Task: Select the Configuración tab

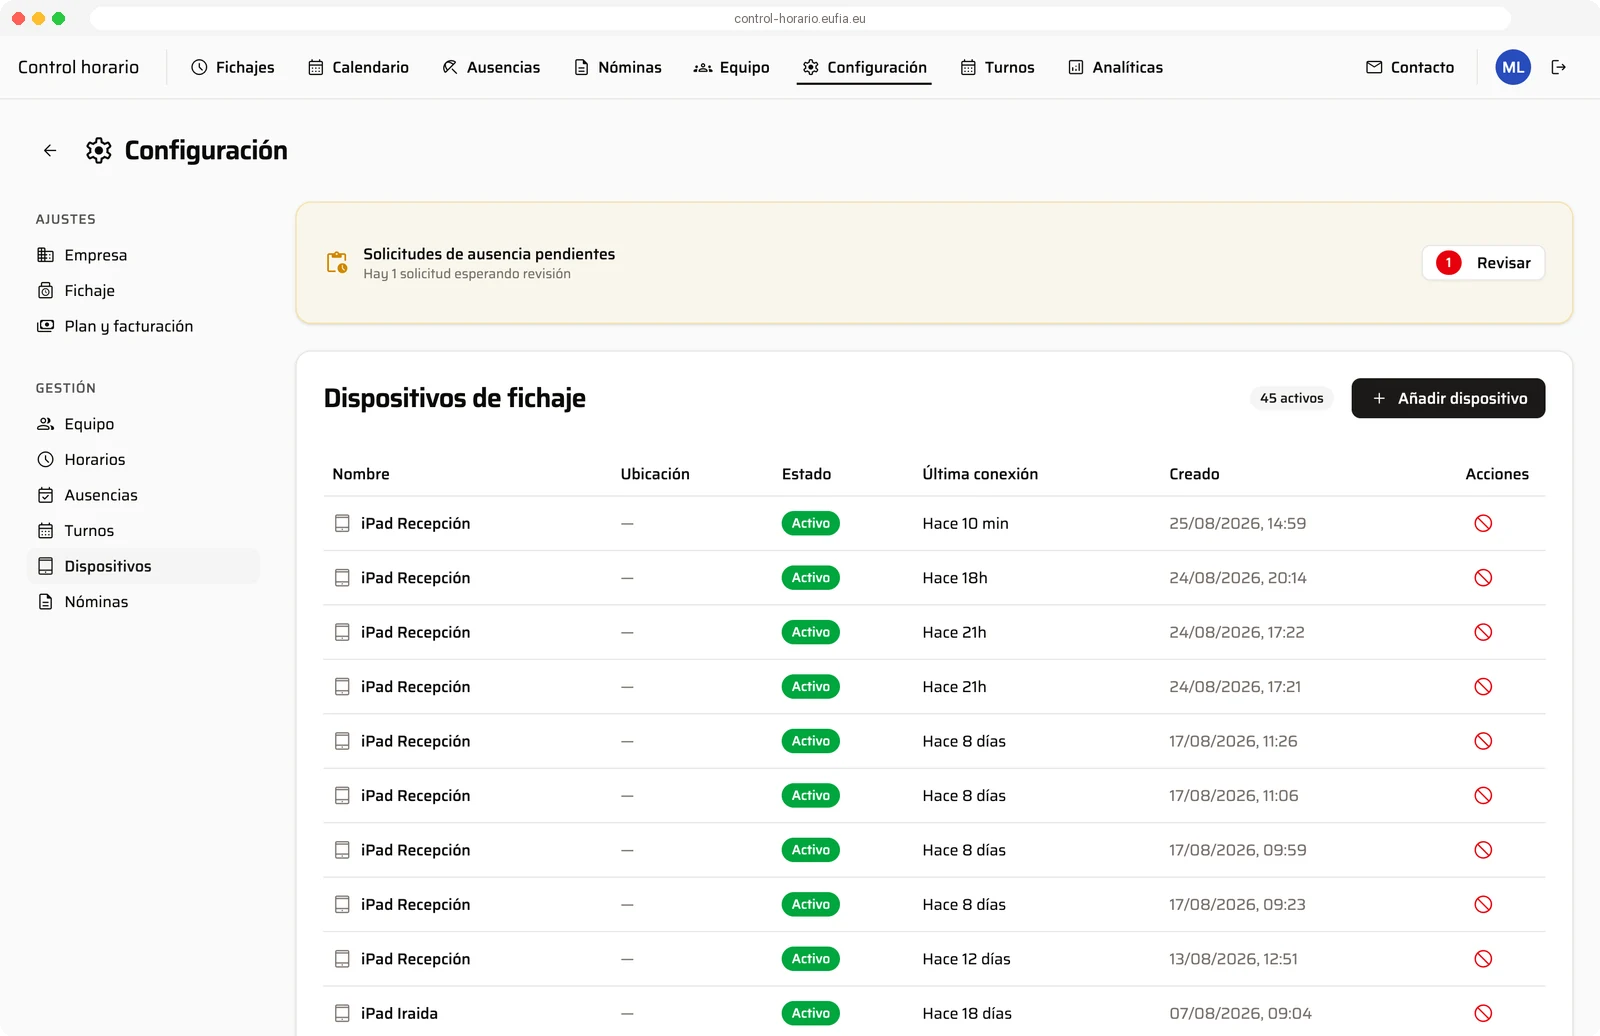Action: click(x=864, y=67)
